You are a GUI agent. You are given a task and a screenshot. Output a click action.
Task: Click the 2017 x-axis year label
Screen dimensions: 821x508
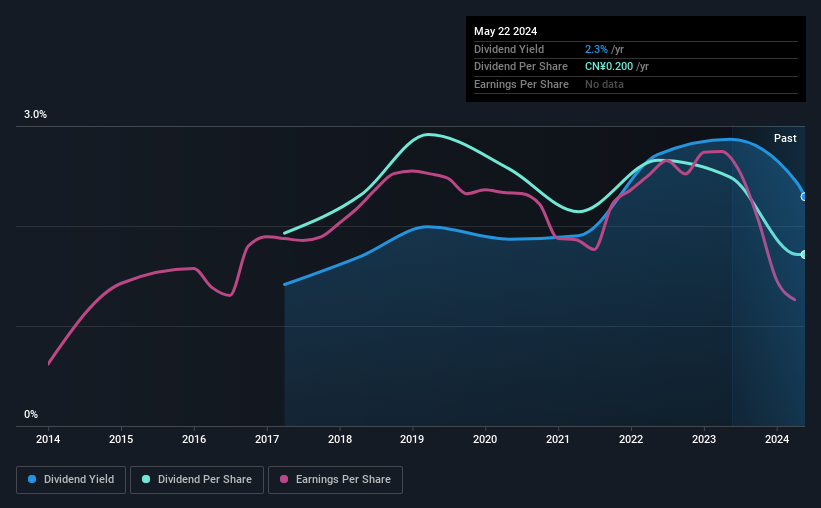(267, 439)
